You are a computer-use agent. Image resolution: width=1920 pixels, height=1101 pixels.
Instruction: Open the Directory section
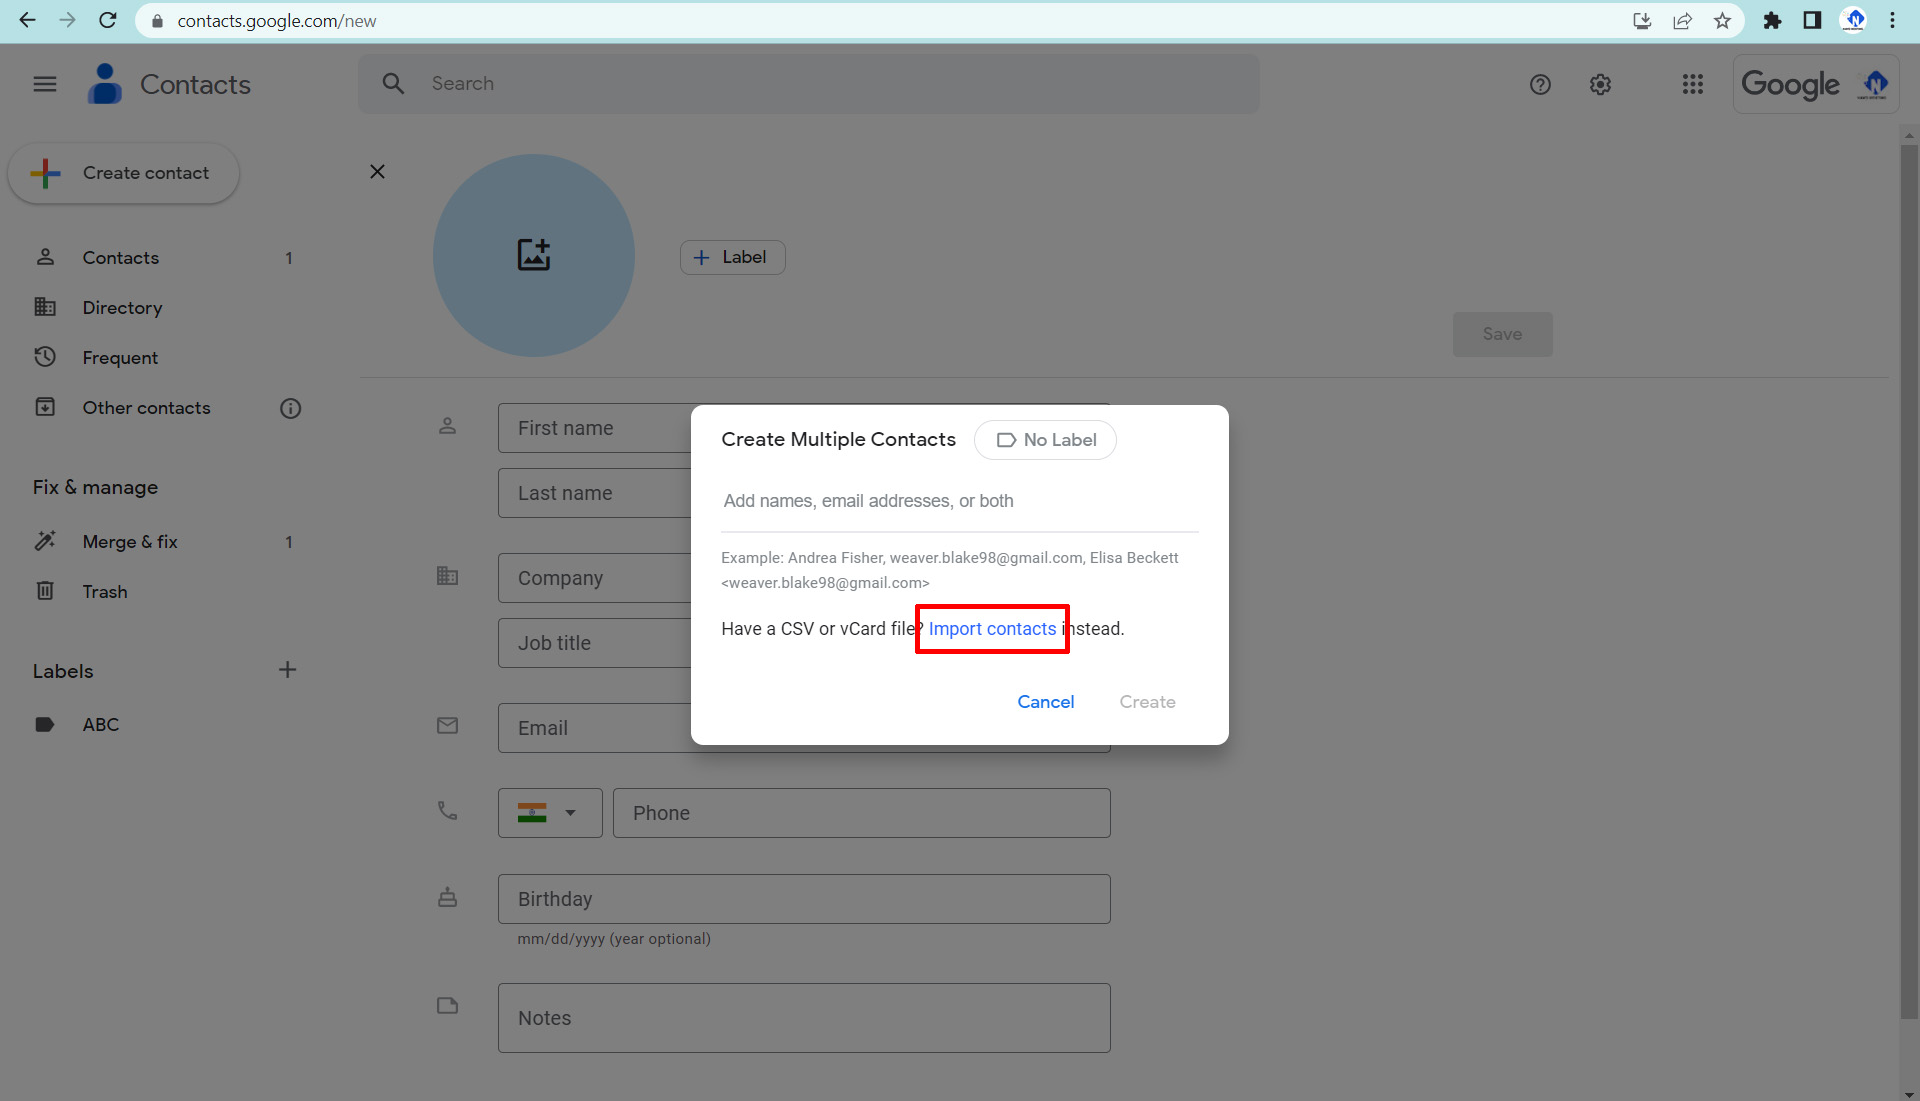click(122, 308)
